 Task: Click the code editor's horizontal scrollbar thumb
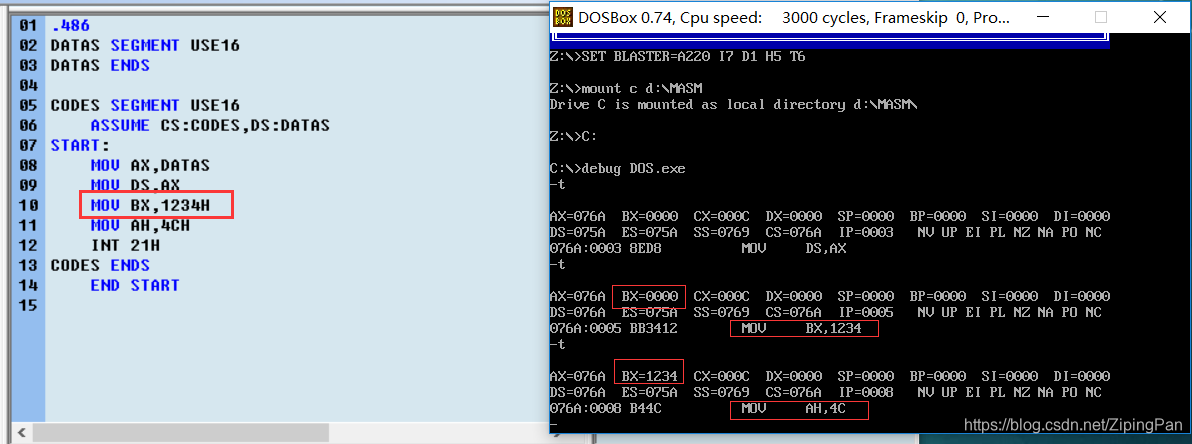click(181, 433)
